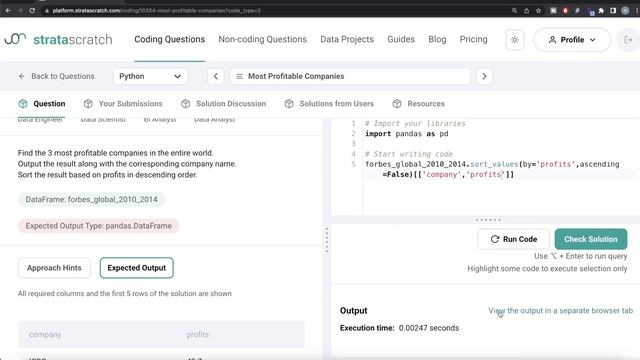Open the Blog page
The height and width of the screenshot is (360, 640).
point(437,39)
